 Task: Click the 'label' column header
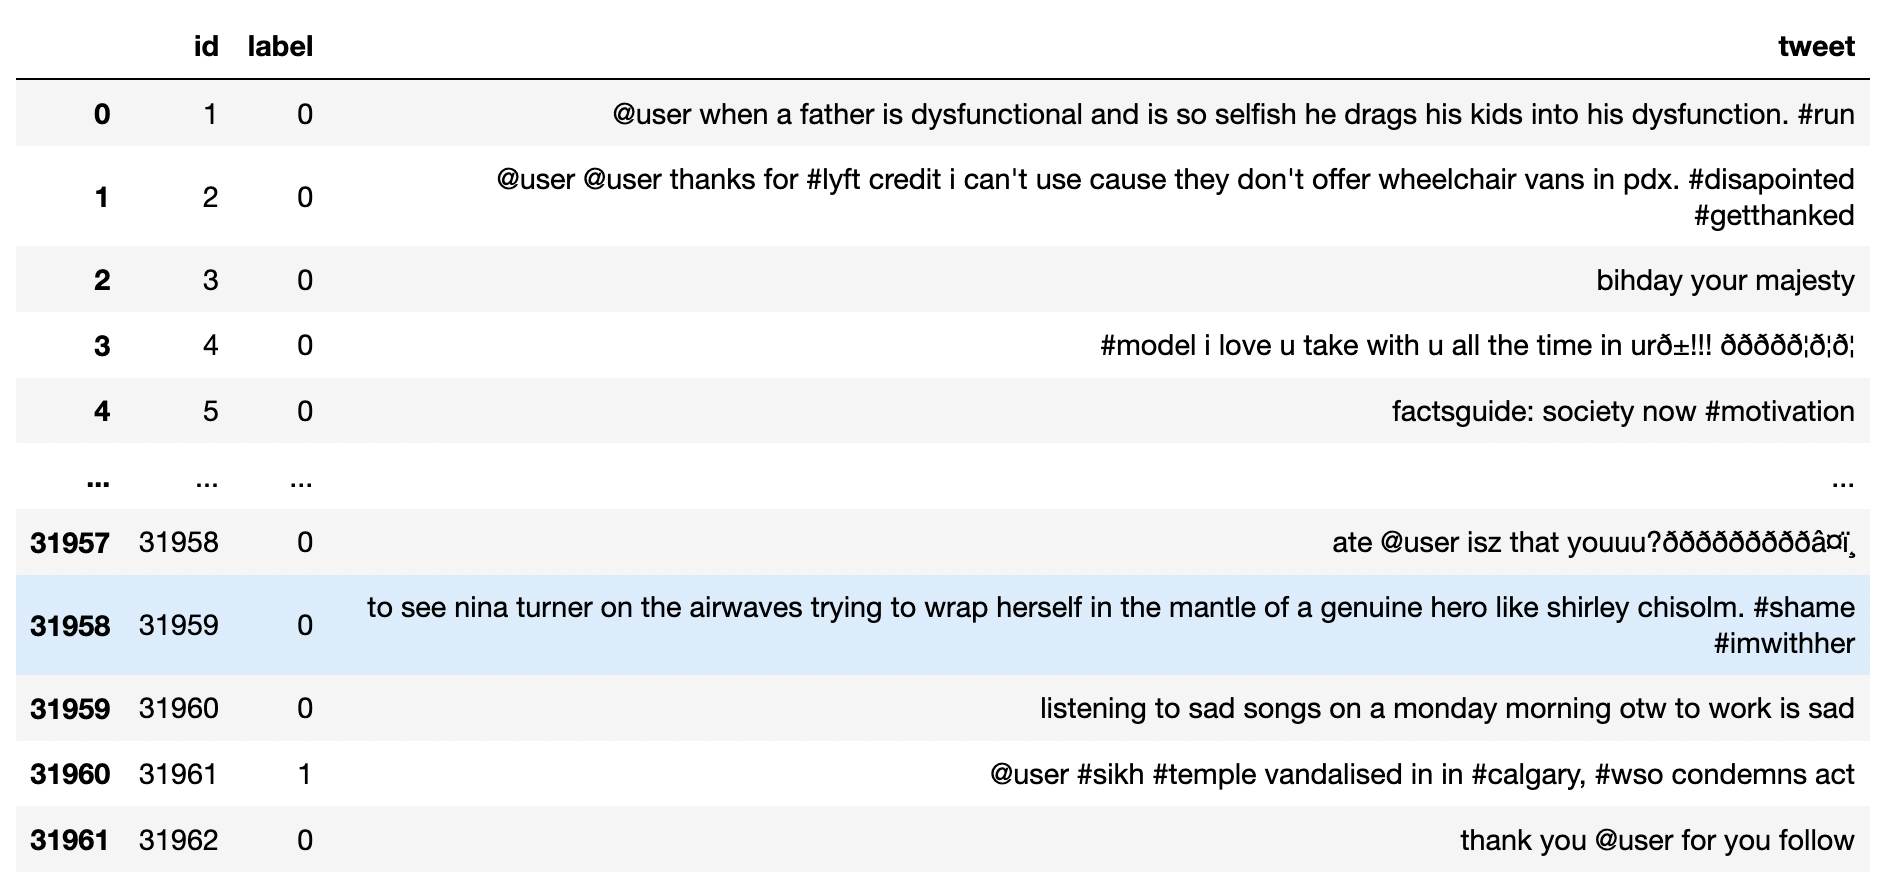(280, 46)
